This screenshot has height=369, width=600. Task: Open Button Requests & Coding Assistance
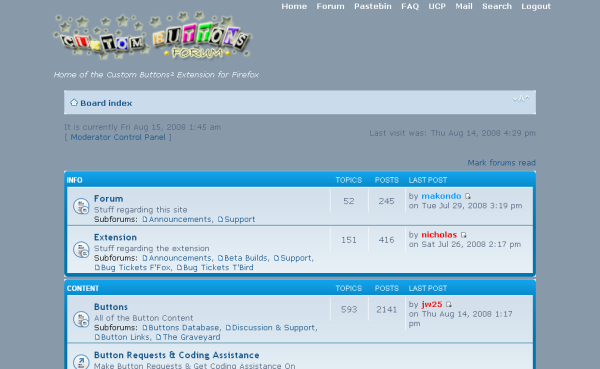177,355
